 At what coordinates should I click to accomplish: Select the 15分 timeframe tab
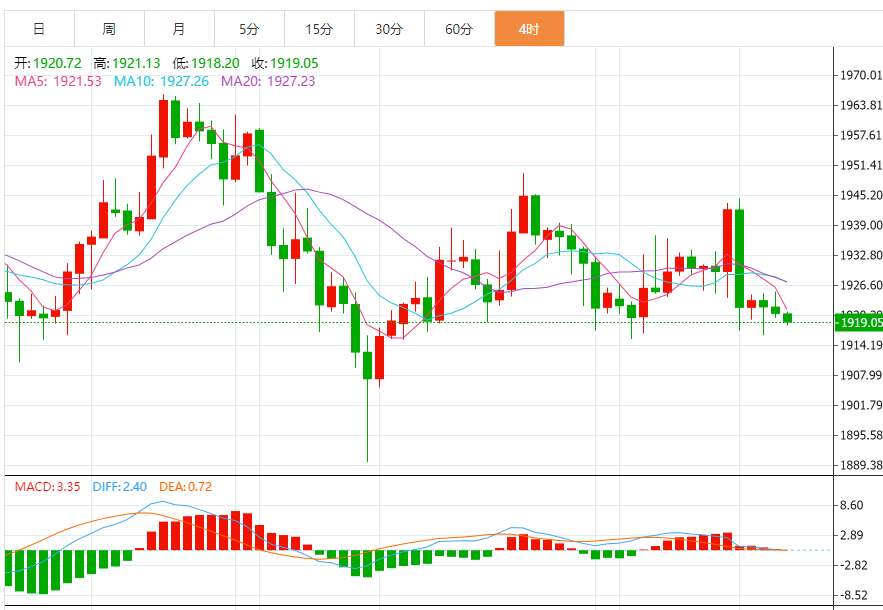[319, 29]
